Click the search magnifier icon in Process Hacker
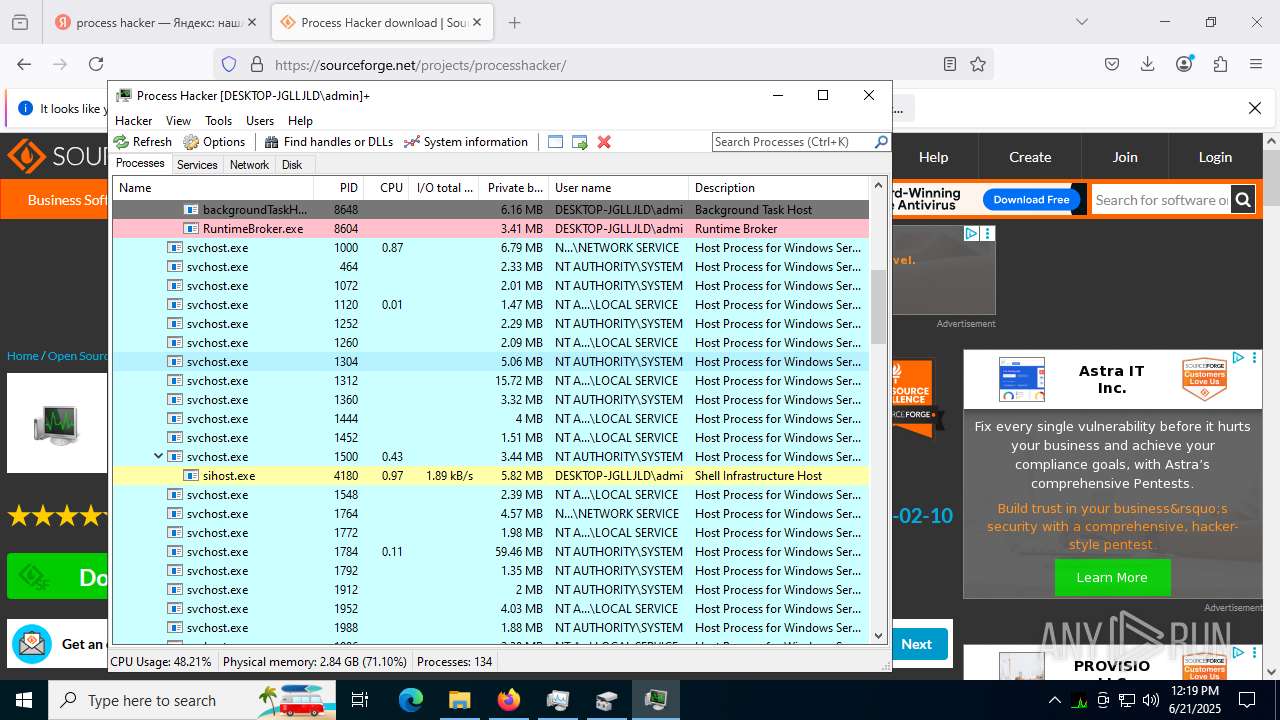The image size is (1280, 720). pyautogui.click(x=881, y=142)
